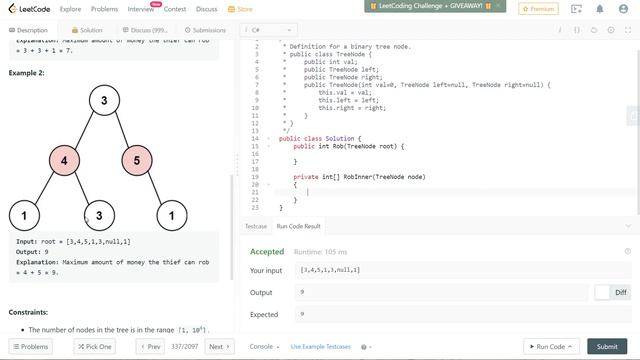Switch to the Testcase tab
The height and width of the screenshot is (360, 640).
coord(256,226)
